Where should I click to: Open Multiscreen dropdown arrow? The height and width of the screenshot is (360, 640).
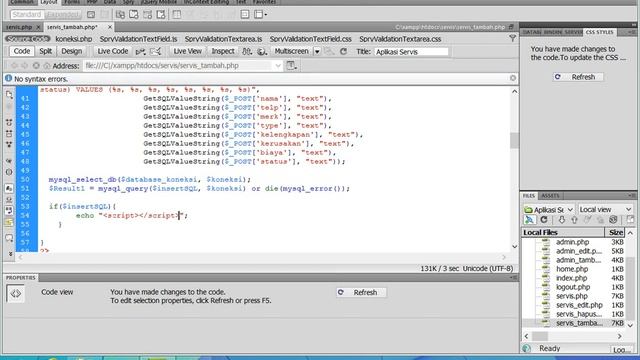[317, 51]
